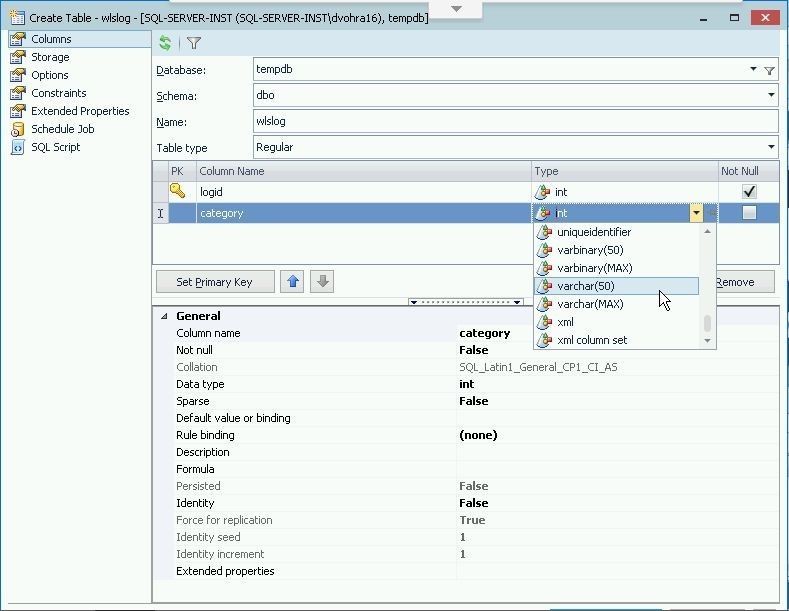Viewport: 789px width, 611px height.
Task: Open the Table type dropdown
Action: pos(771,147)
